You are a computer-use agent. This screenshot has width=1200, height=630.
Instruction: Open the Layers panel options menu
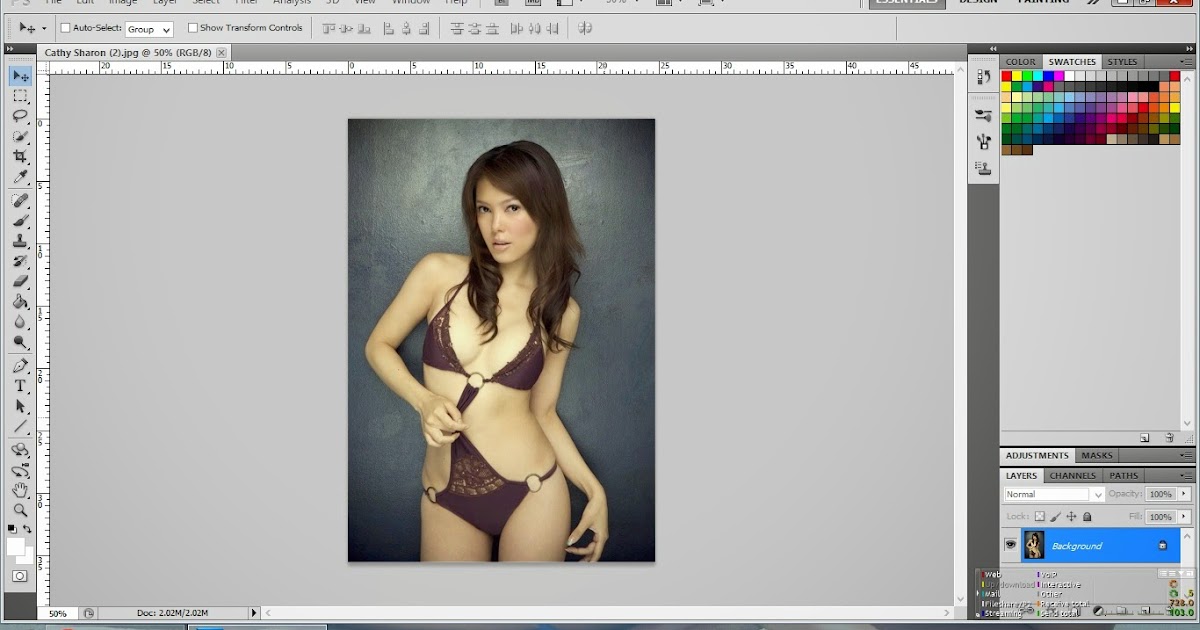coord(1185,476)
